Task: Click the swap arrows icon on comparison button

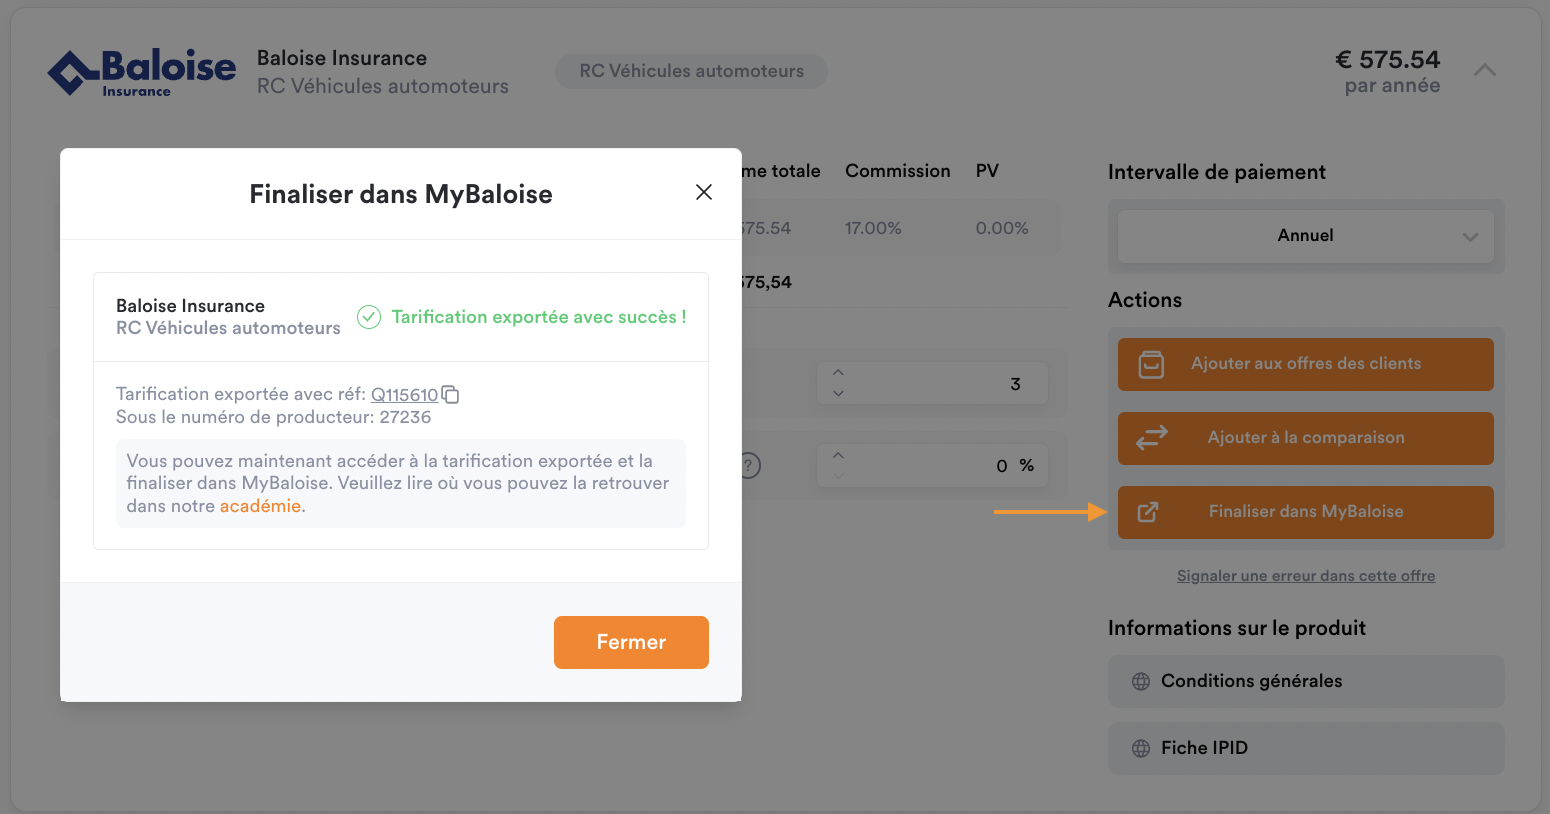Action: pyautogui.click(x=1151, y=438)
